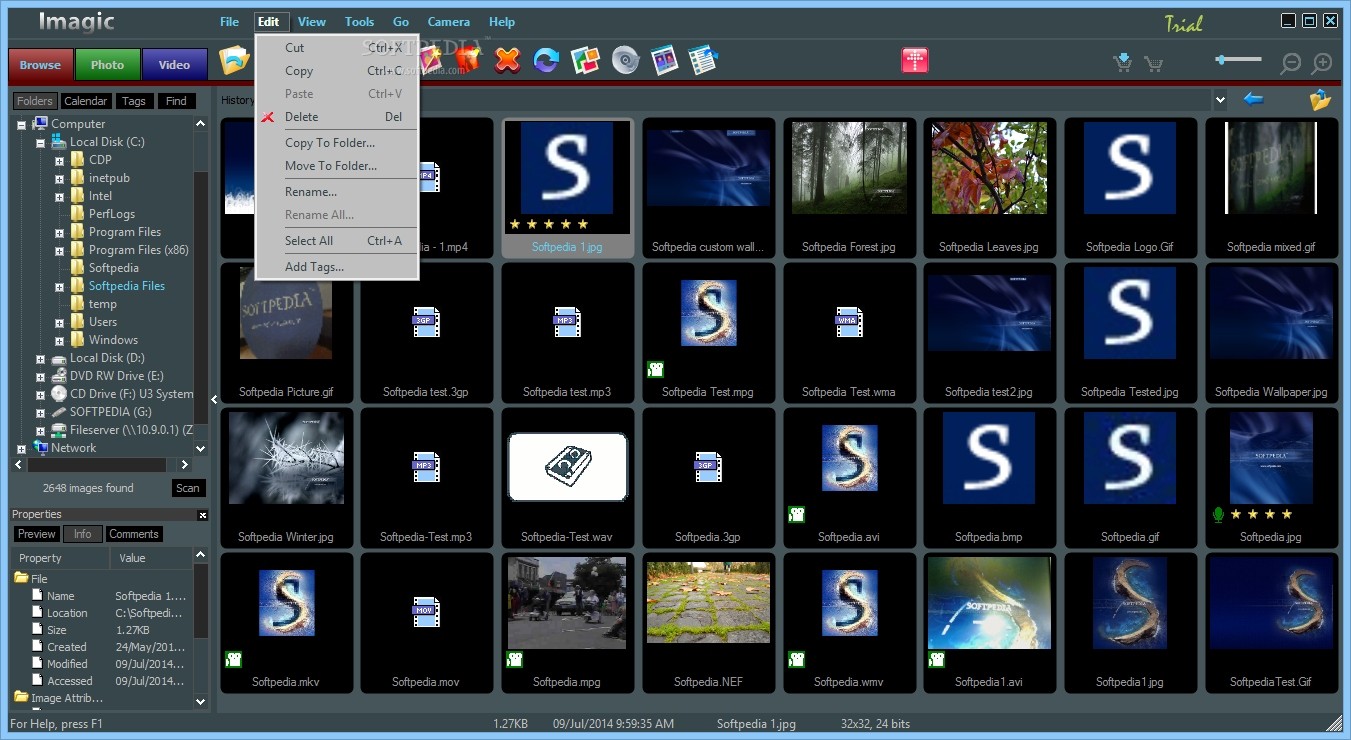Close the Properties panel with its X
Screen dimensions: 1351x740
(203, 515)
